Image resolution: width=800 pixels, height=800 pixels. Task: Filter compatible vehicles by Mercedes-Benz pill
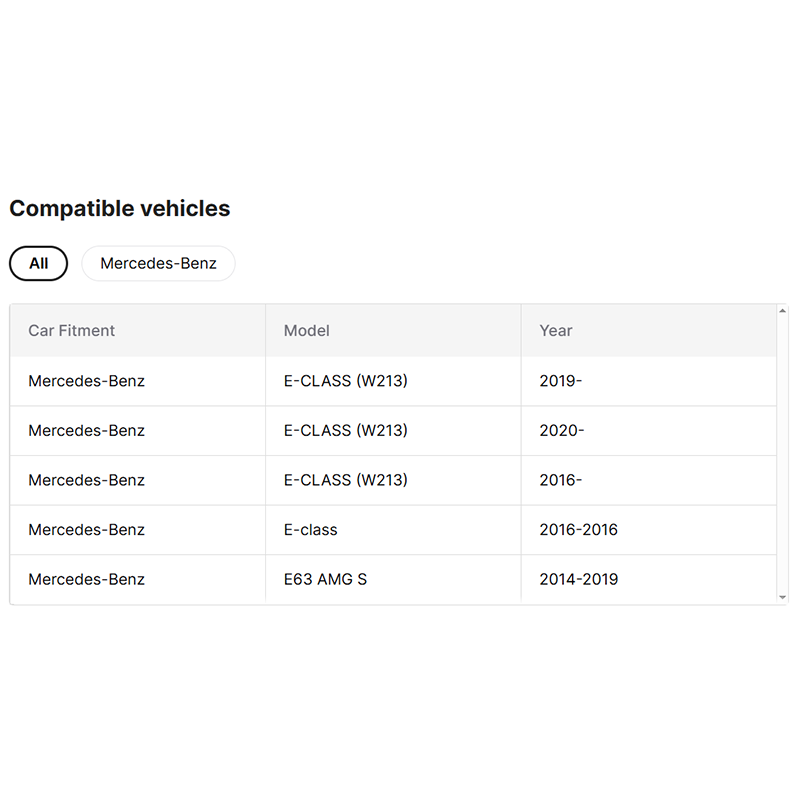pos(158,263)
